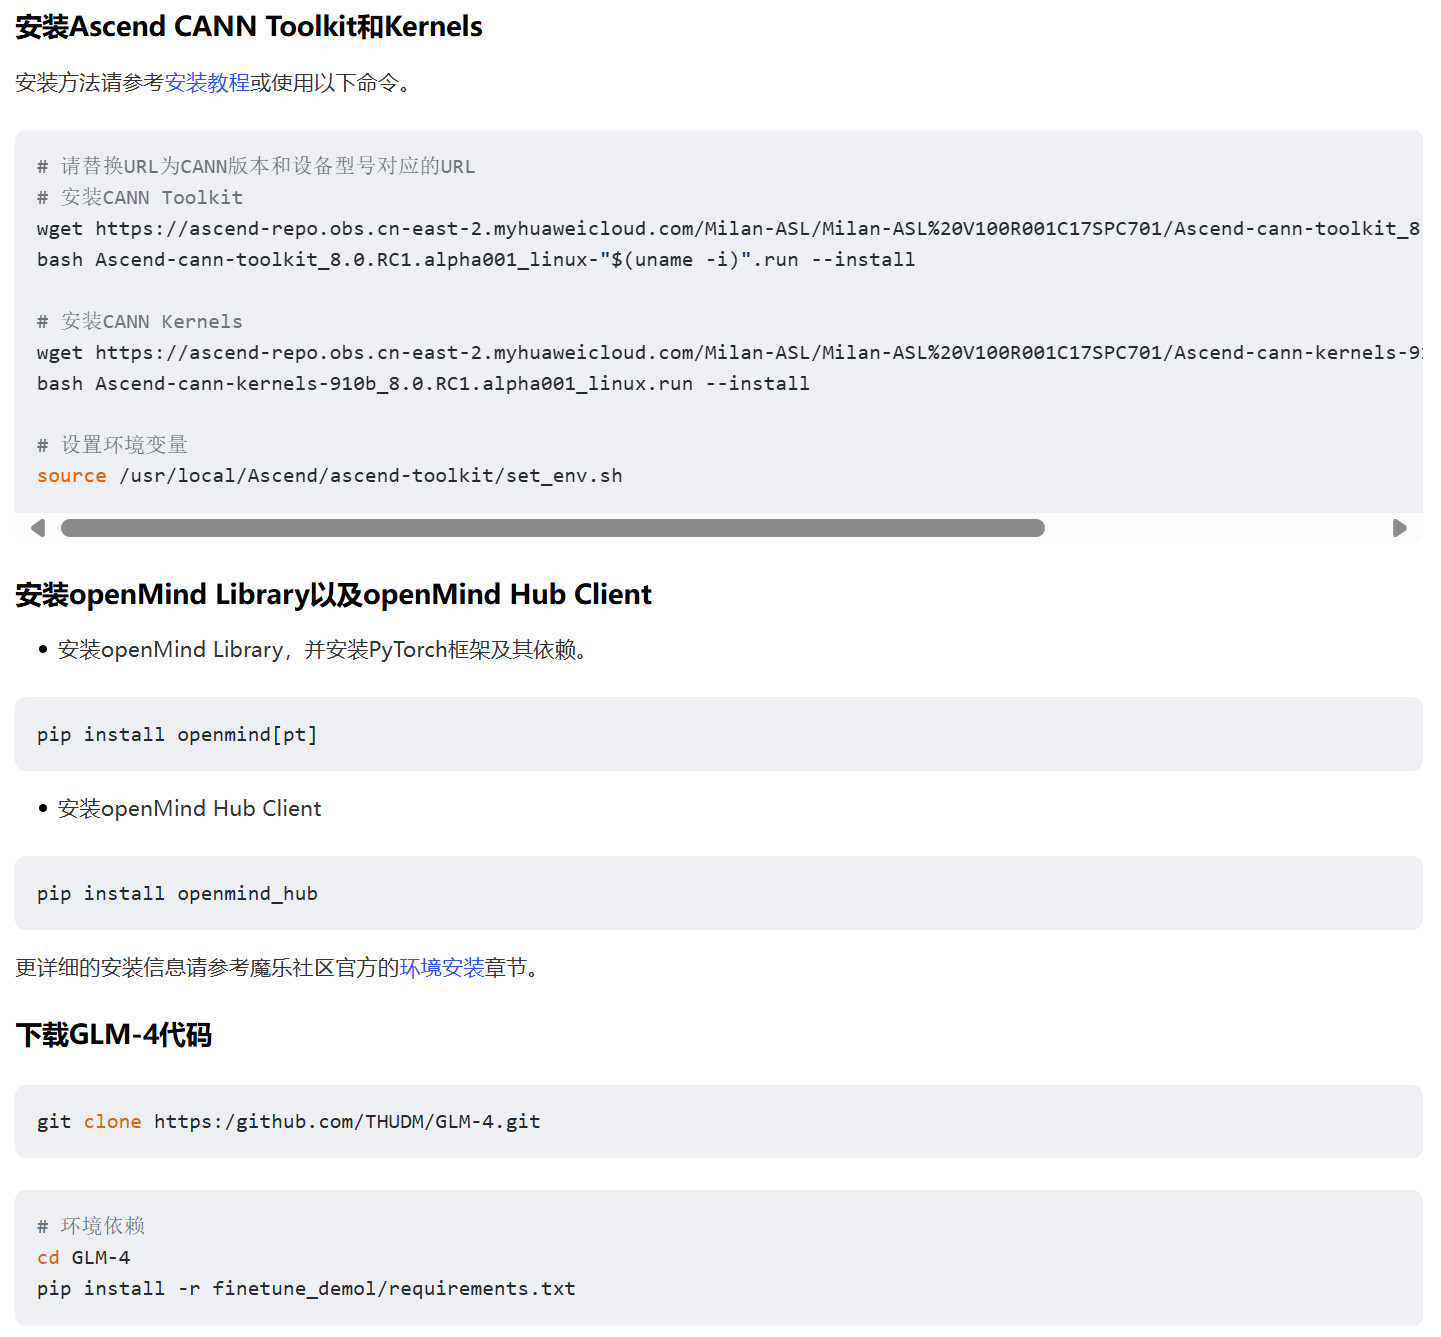This screenshot has width=1441, height=1337.
Task: Click the git clone GLM-4 command line
Action: (289, 1122)
